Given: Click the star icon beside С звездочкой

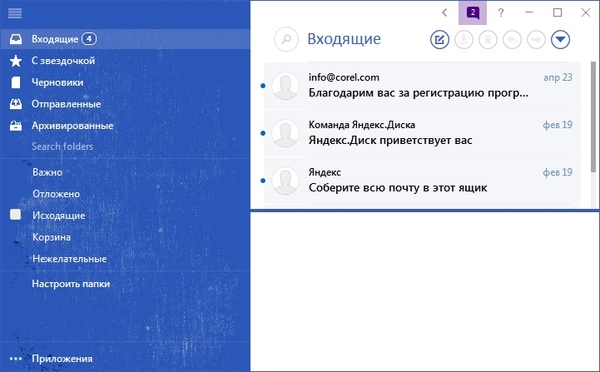Looking at the screenshot, I should click(x=16, y=60).
